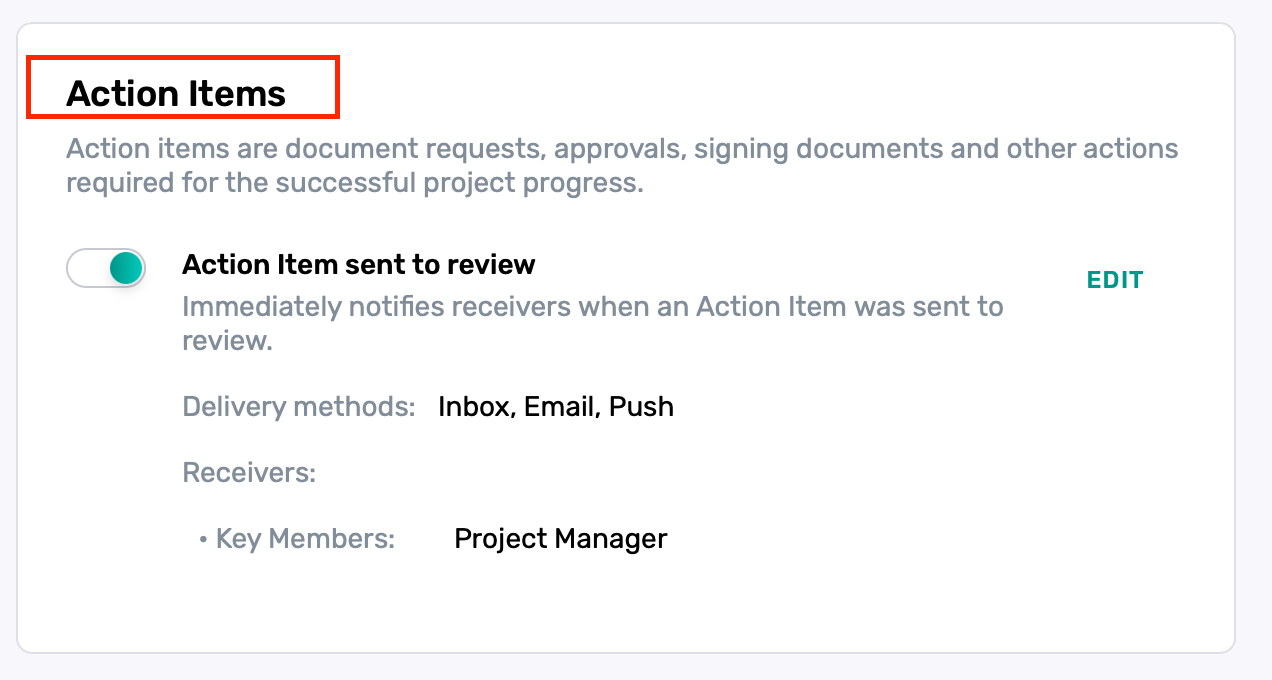Click the green knob of the switch
The image size is (1272, 680).
tap(125, 268)
